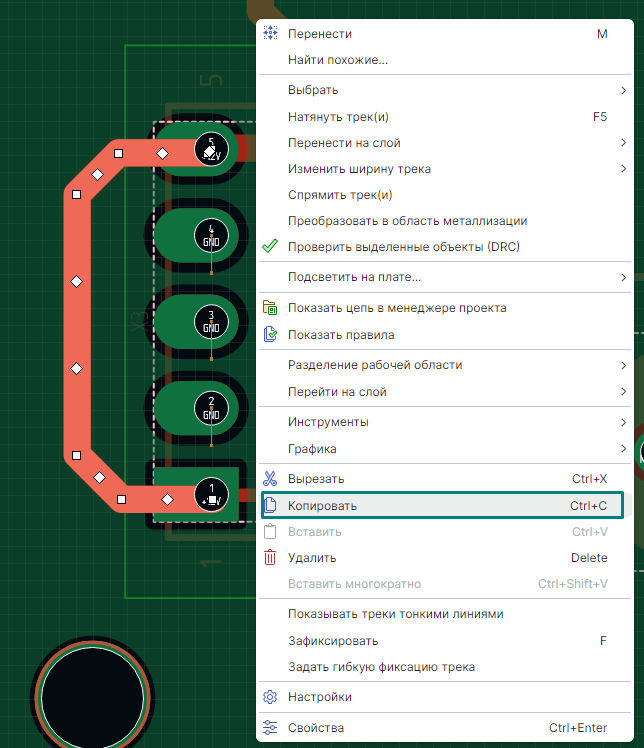644x748 pixels.
Task: Click the red trash Удалить icon
Action: 269,558
